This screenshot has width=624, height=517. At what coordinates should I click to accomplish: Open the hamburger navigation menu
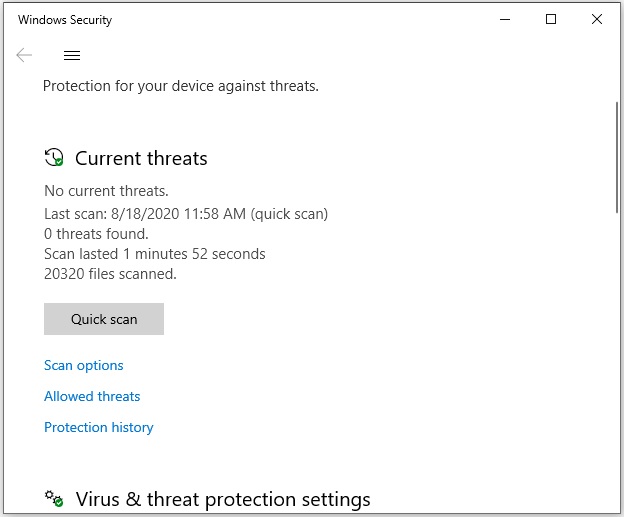pos(72,55)
